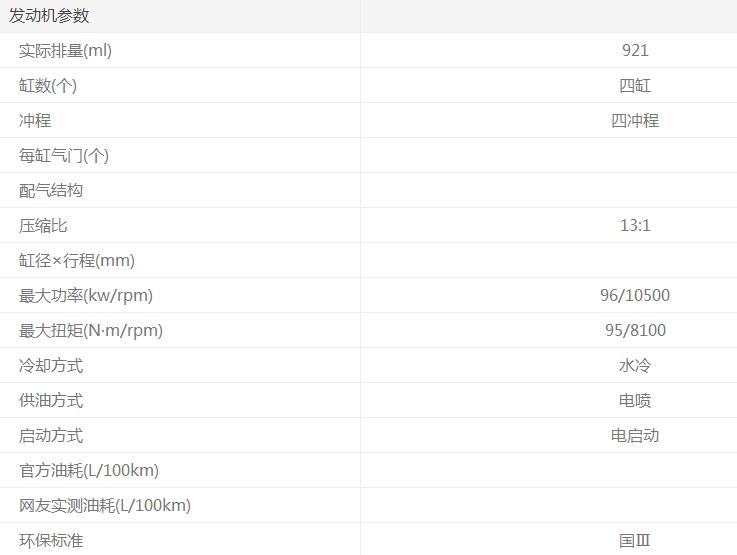Select the 缸径×行程(mm) row label
737x555 pixels.
tap(77, 260)
